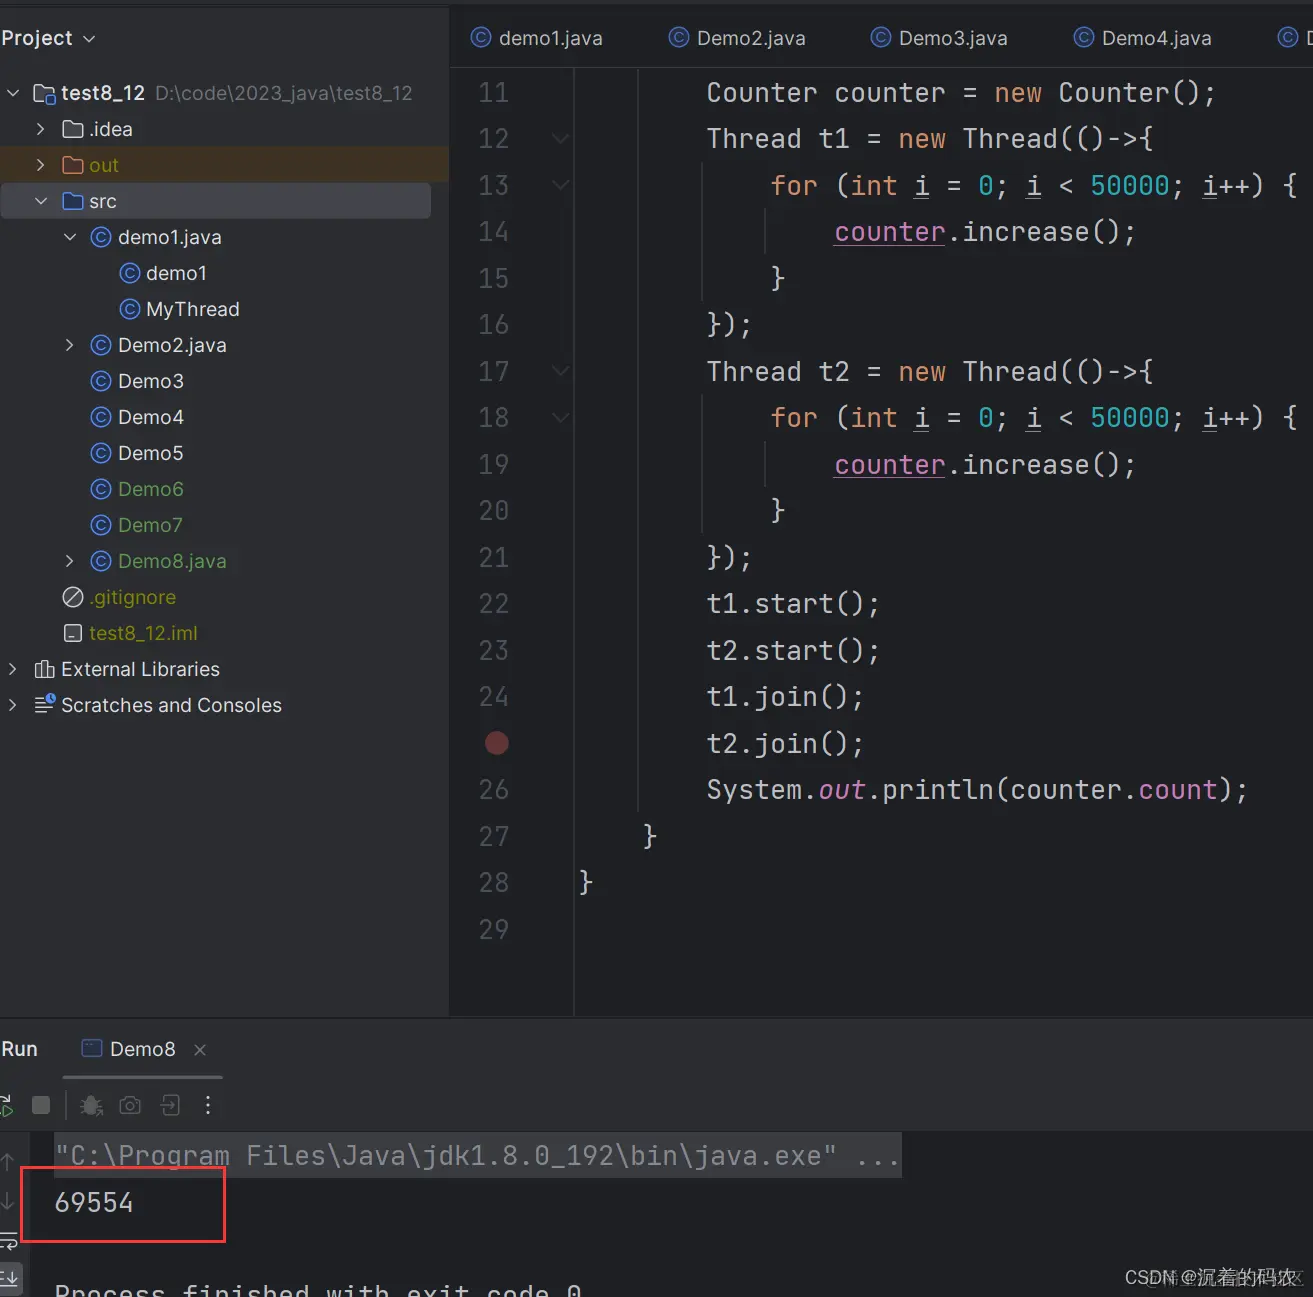Remove the breakpoint on the t2.join() line
Viewport: 1313px width, 1297px height.
[496, 743]
